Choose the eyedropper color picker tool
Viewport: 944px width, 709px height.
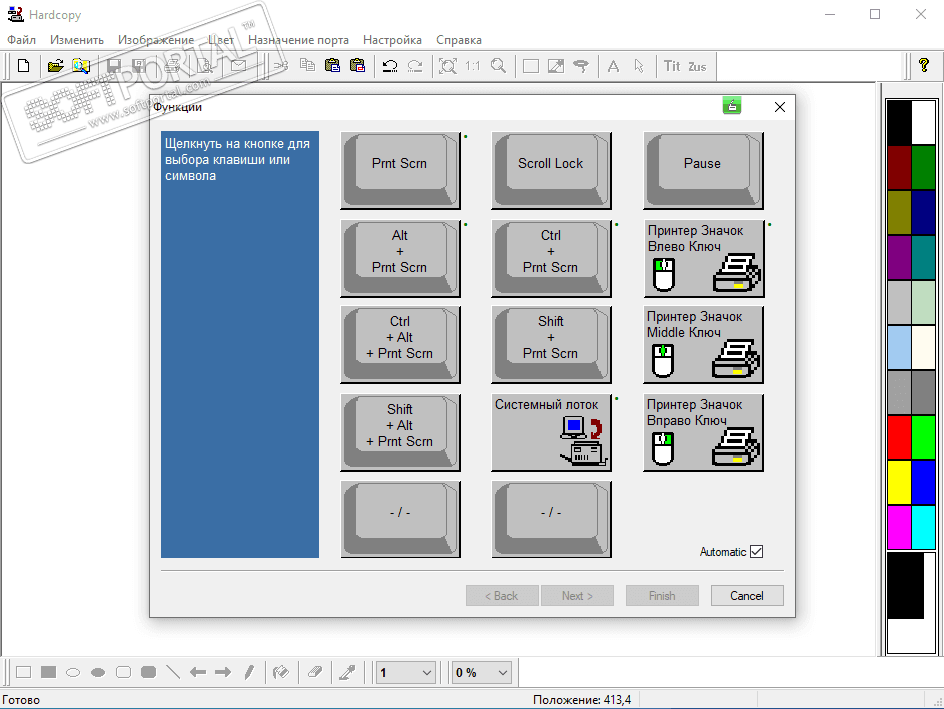pyautogui.click(x=347, y=672)
